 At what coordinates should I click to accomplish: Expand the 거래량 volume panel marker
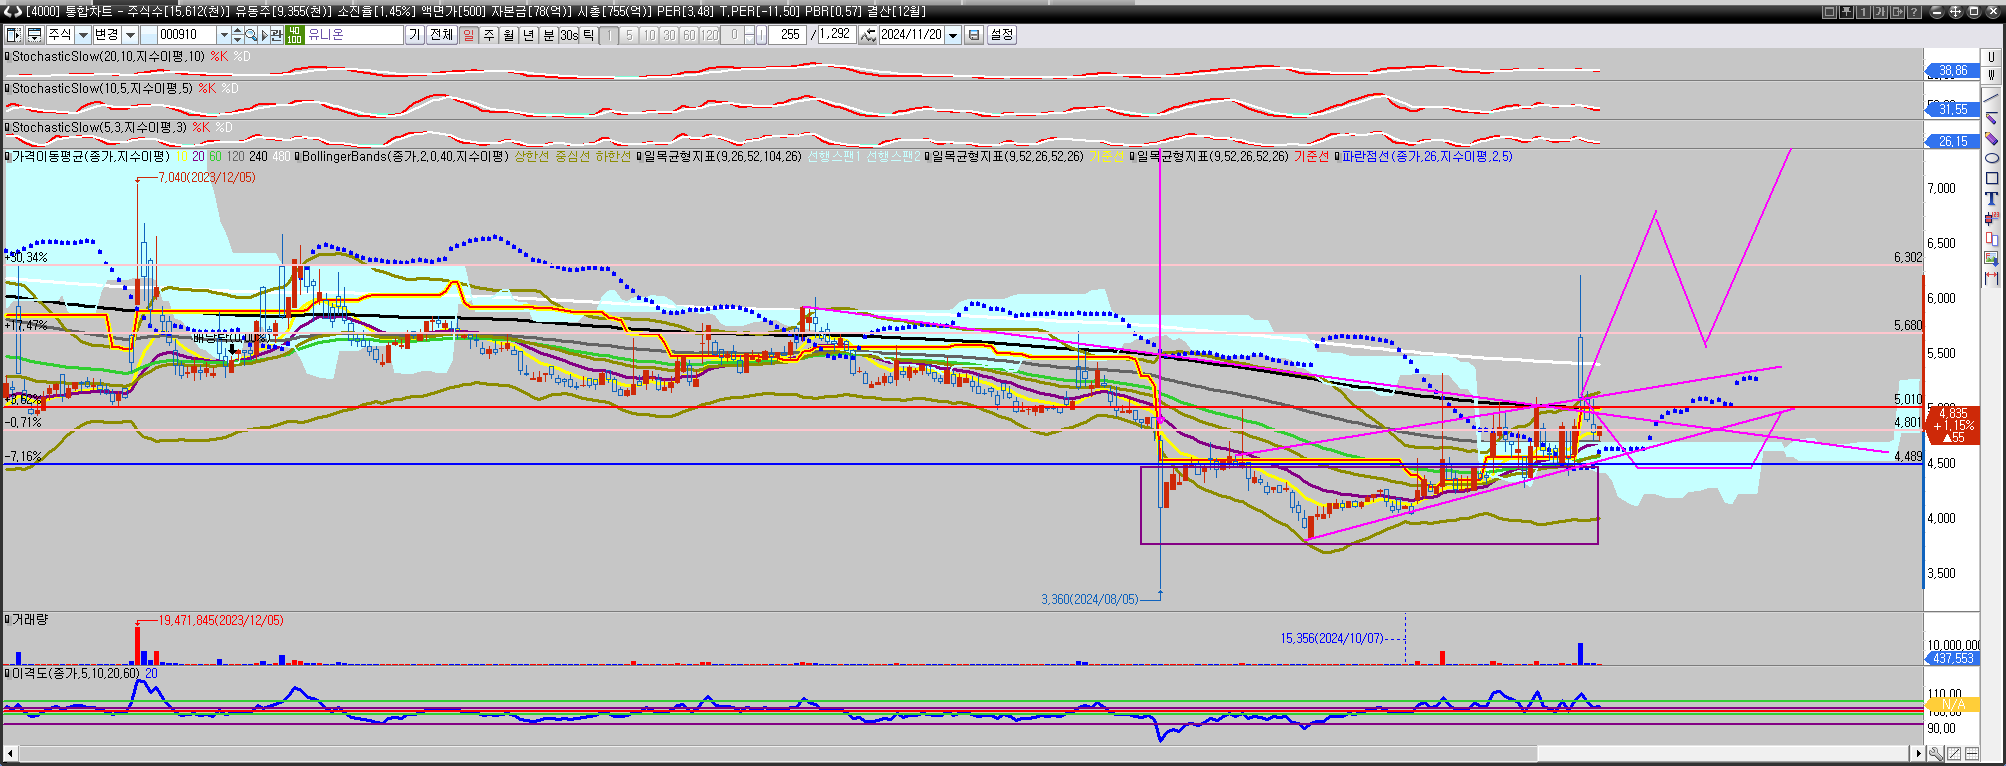[x=7, y=620]
